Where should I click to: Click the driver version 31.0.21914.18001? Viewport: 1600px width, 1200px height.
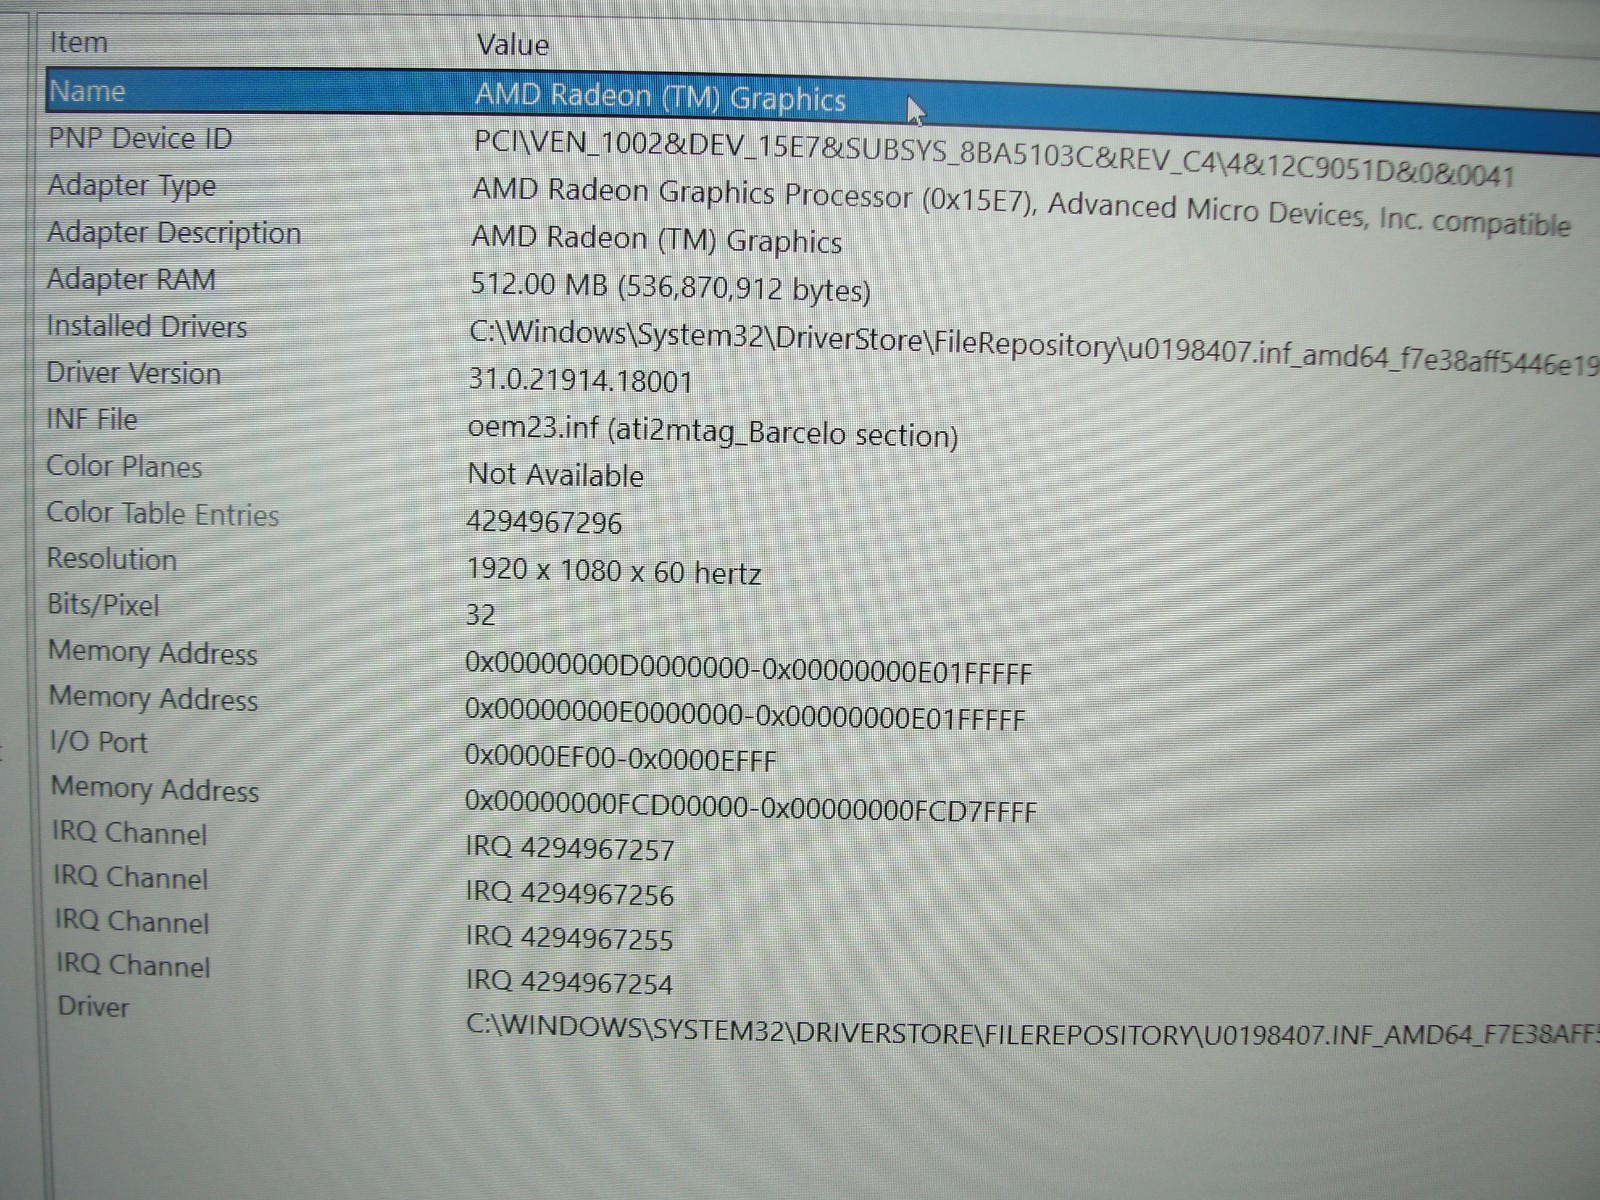tap(580, 380)
